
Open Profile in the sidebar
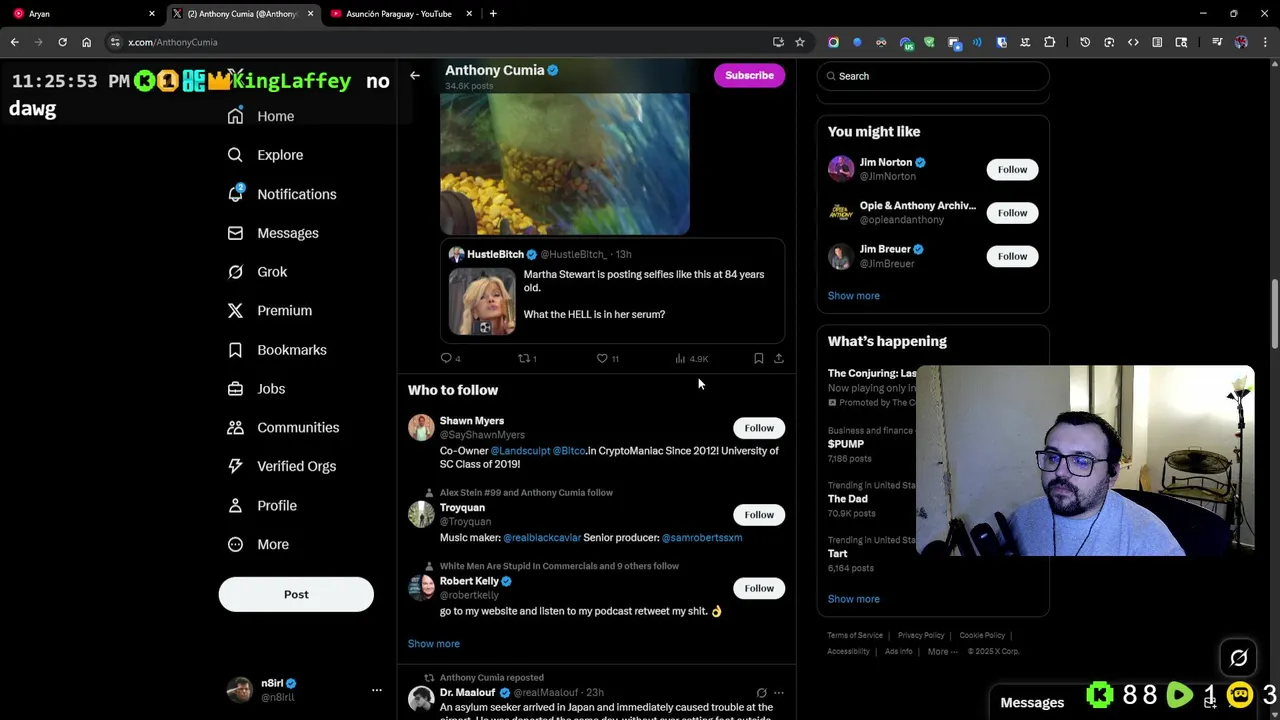coord(262,505)
